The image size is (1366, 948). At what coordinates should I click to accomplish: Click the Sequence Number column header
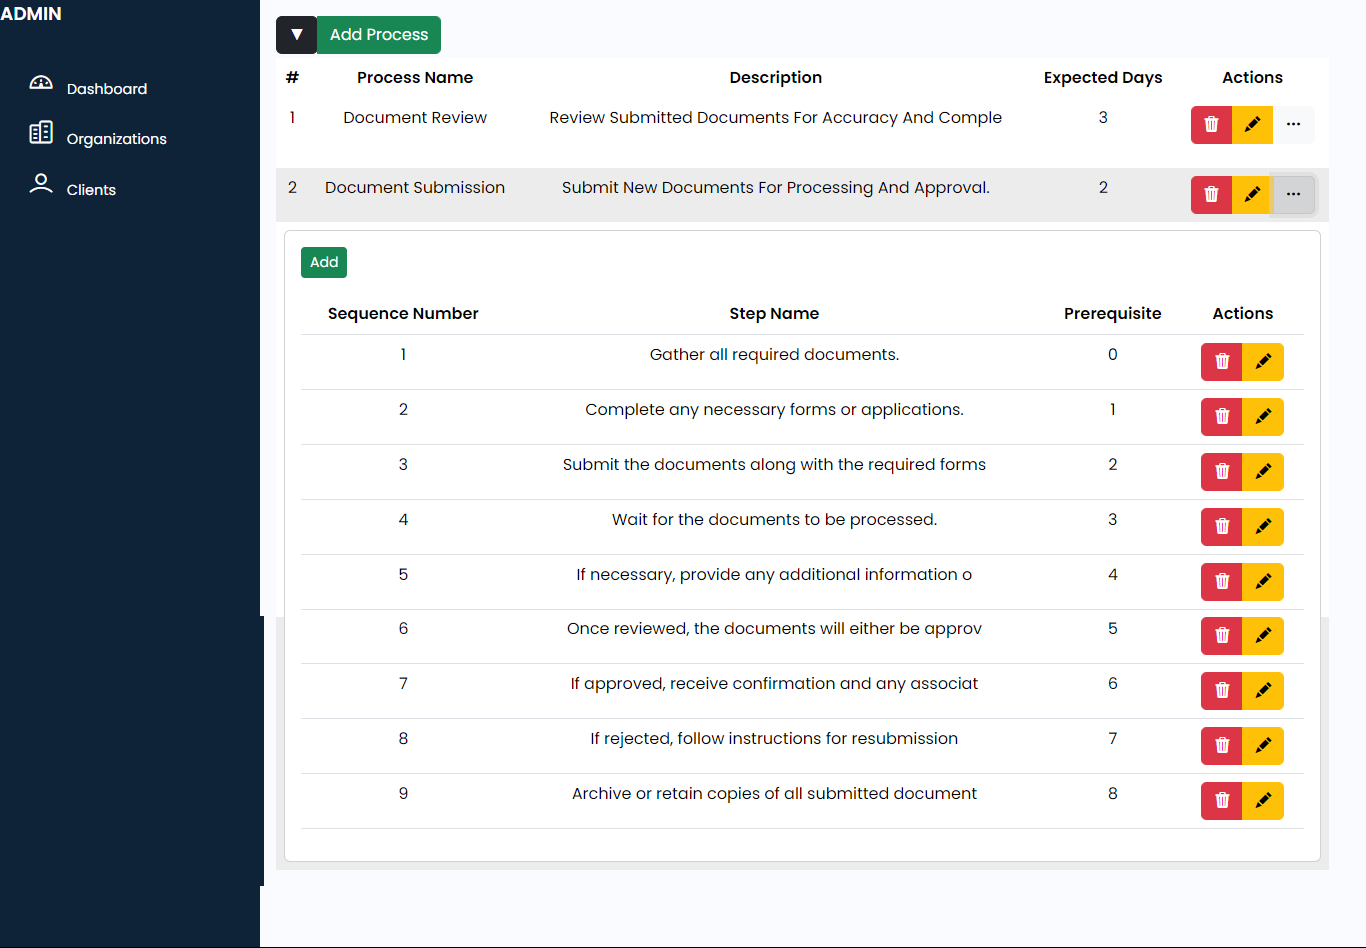click(x=403, y=314)
